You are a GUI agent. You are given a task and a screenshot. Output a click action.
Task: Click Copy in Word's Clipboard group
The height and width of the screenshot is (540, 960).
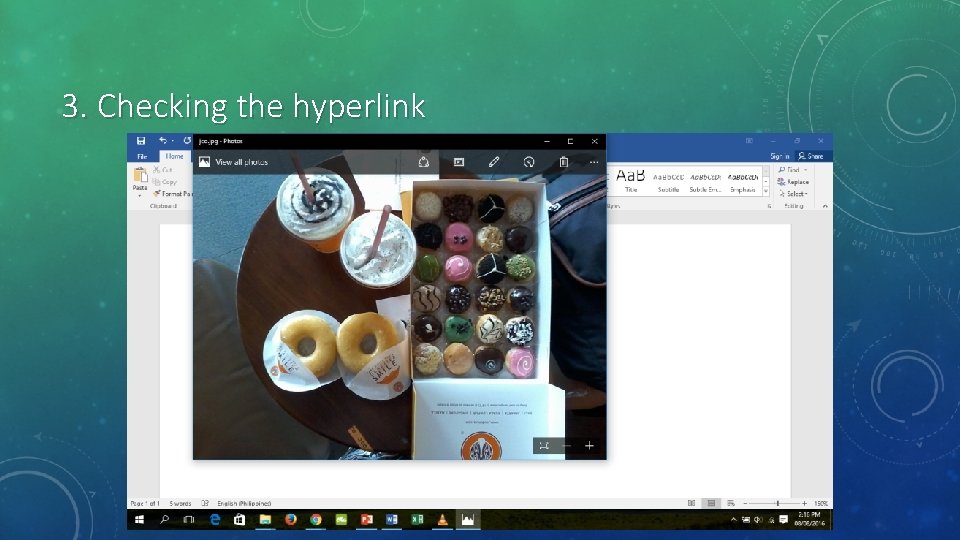tap(165, 182)
